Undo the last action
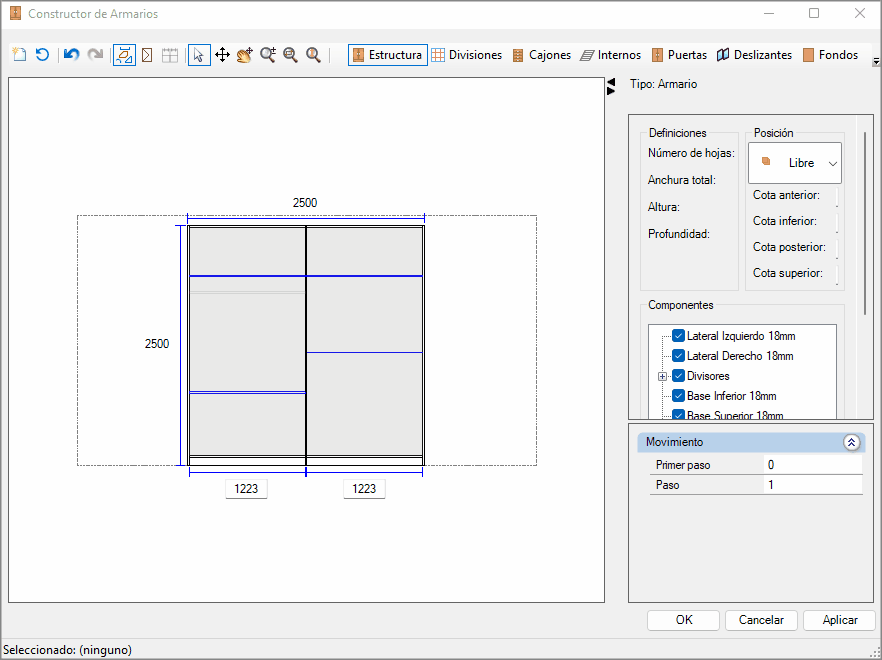 coord(71,55)
